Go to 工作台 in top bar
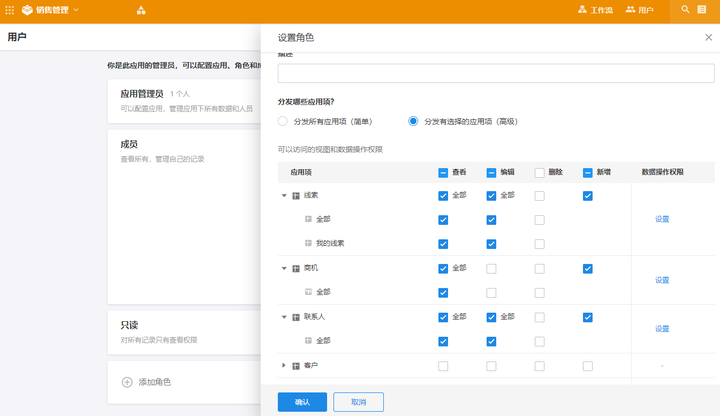The width and height of the screenshot is (720, 416). point(595,10)
